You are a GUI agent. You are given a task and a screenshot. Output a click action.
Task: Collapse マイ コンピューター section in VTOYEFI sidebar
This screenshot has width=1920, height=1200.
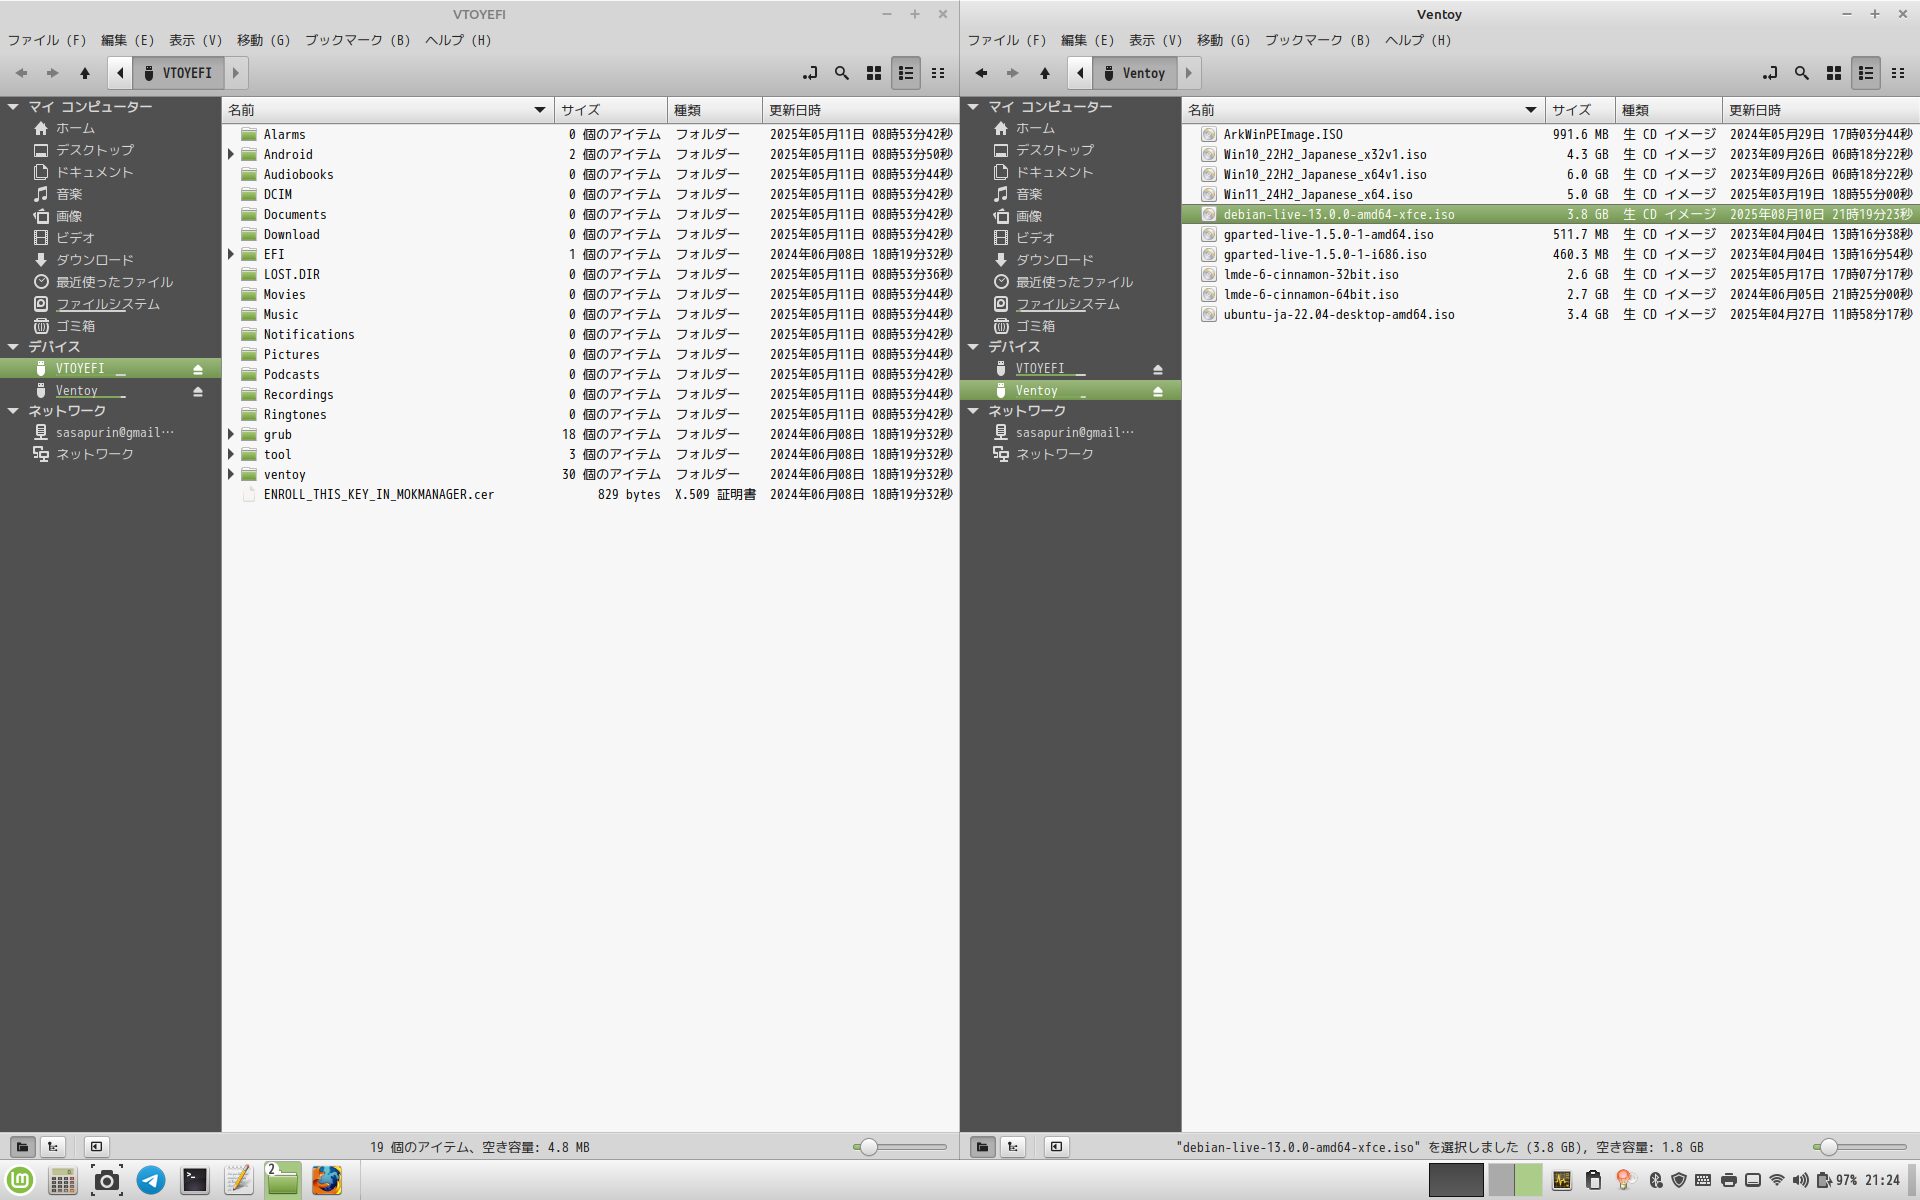pyautogui.click(x=13, y=107)
